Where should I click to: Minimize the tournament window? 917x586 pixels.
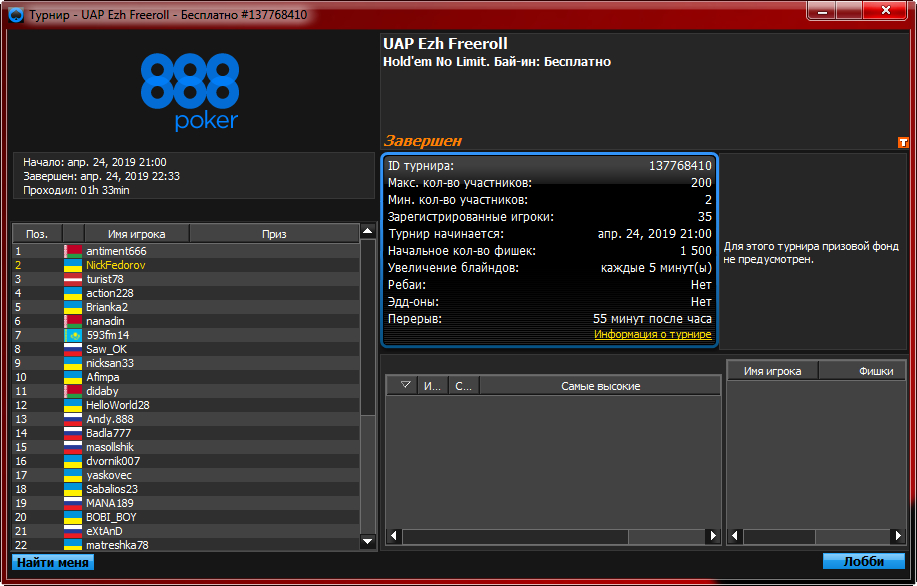(x=822, y=10)
